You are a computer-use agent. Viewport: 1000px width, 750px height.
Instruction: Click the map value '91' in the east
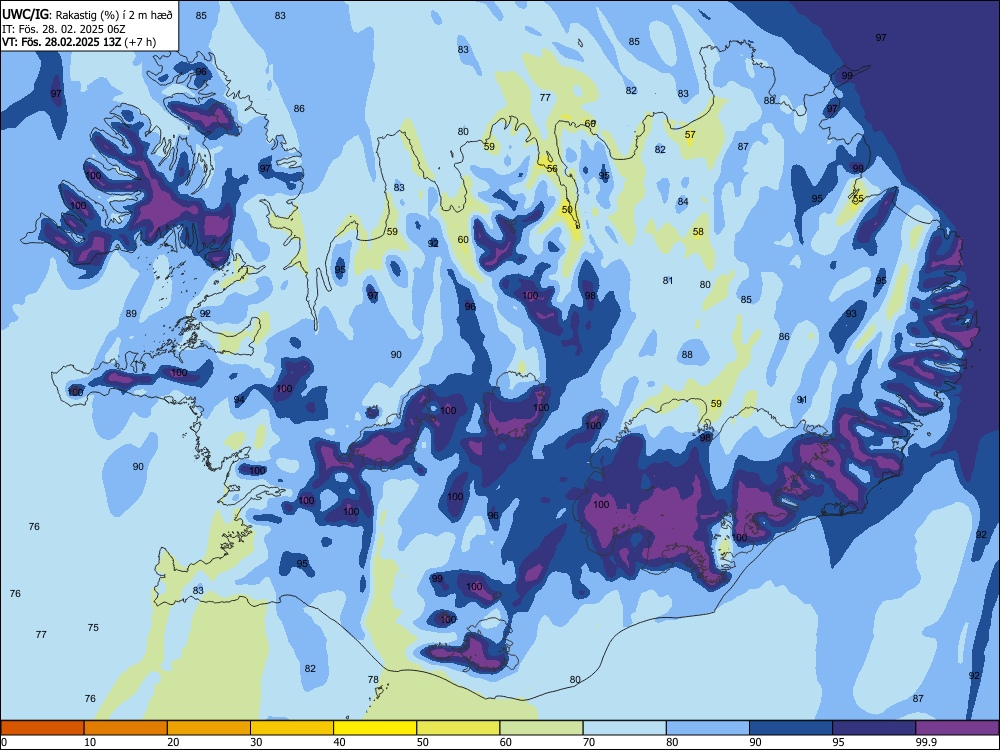pyautogui.click(x=802, y=400)
